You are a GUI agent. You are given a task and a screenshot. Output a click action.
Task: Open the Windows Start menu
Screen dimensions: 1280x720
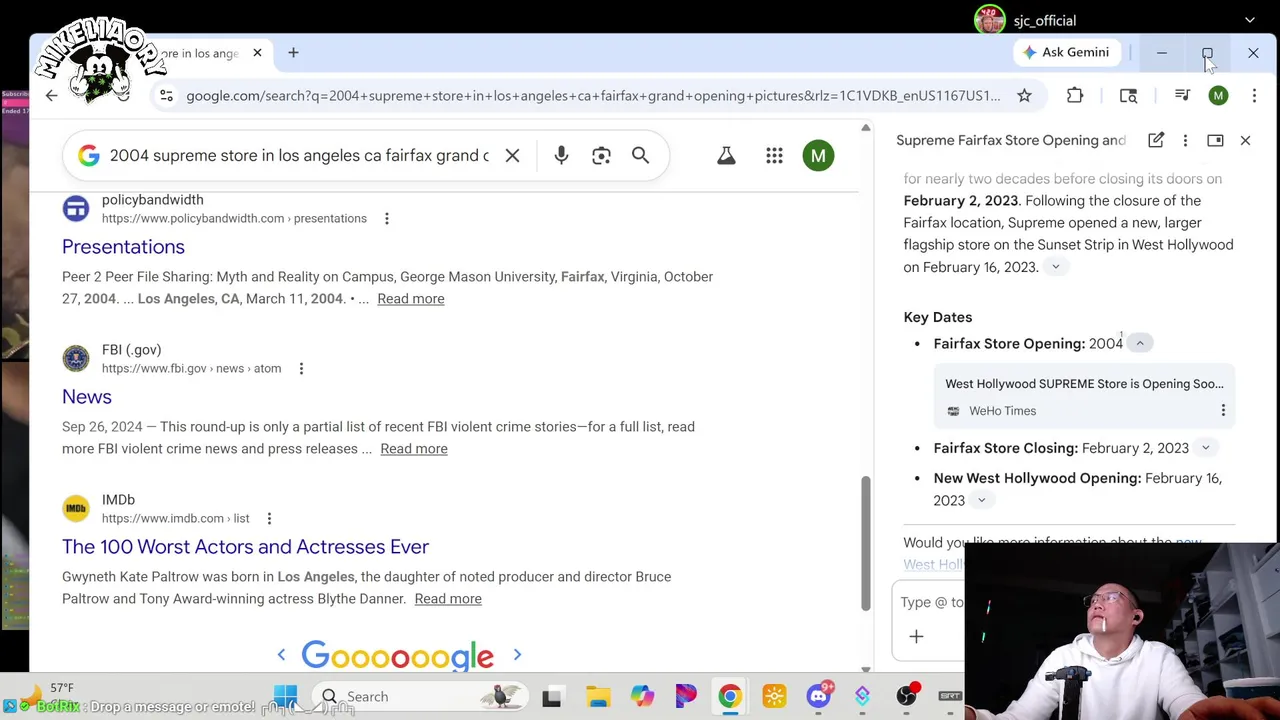coord(285,697)
